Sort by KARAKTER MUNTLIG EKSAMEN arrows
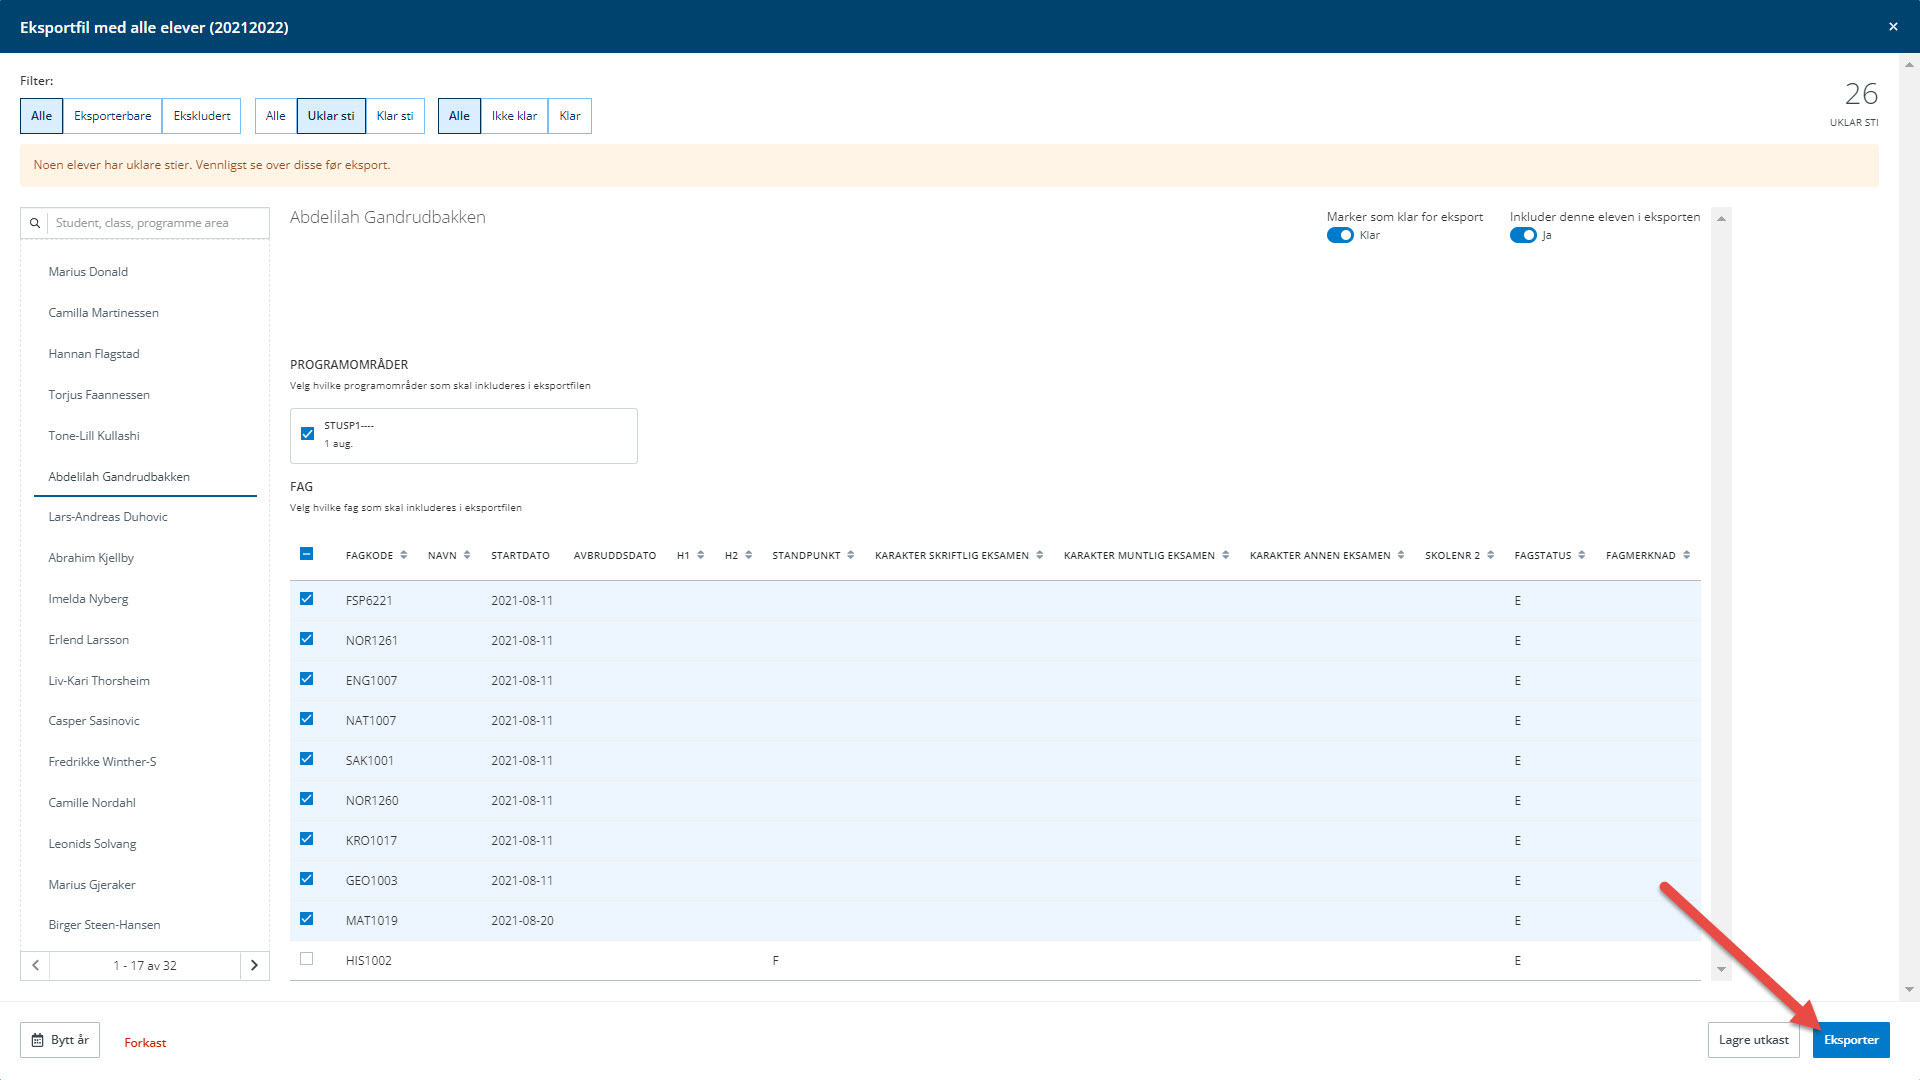Image resolution: width=1920 pixels, height=1080 pixels. pos(1226,555)
